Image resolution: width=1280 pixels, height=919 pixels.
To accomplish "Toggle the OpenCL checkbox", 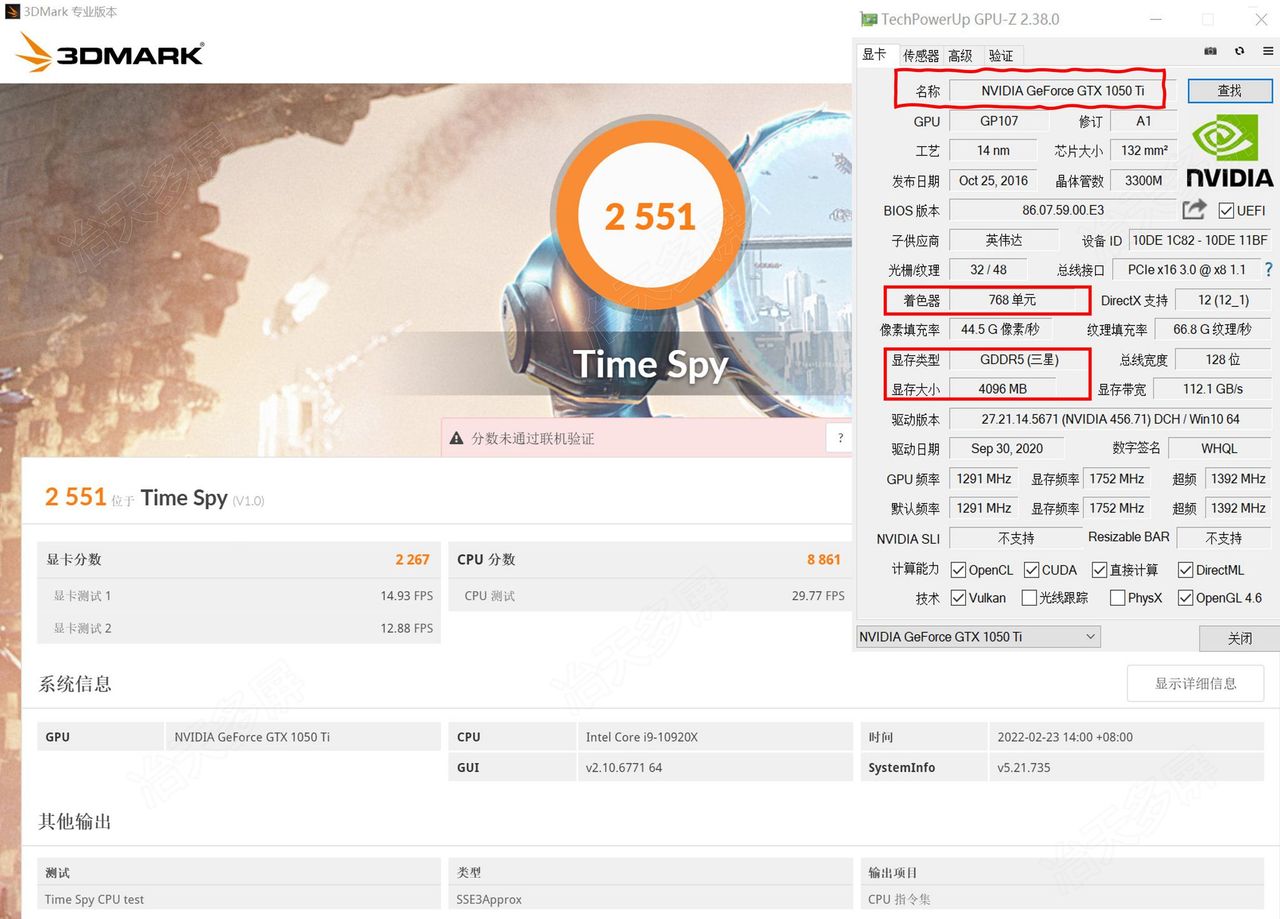I will click(958, 570).
